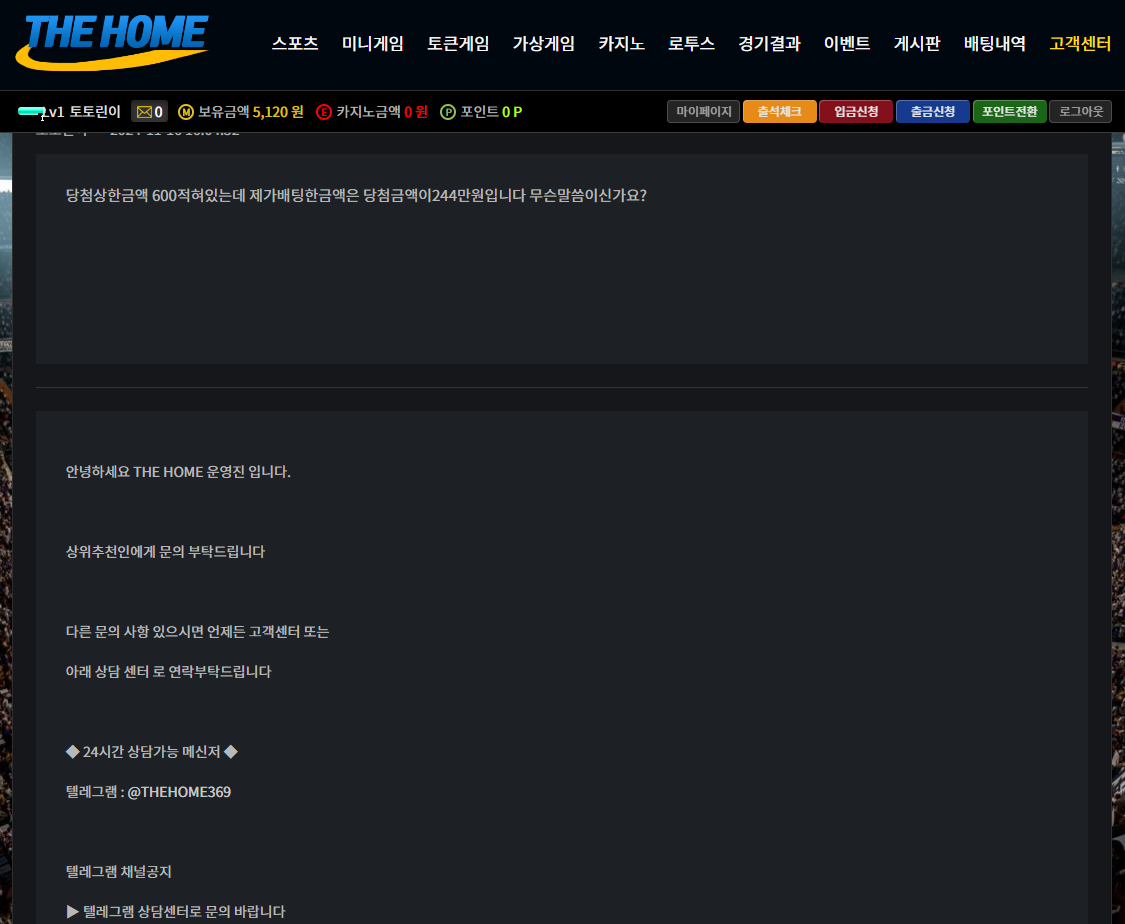
Task: Select 가상게임 in navigation
Action: (544, 44)
